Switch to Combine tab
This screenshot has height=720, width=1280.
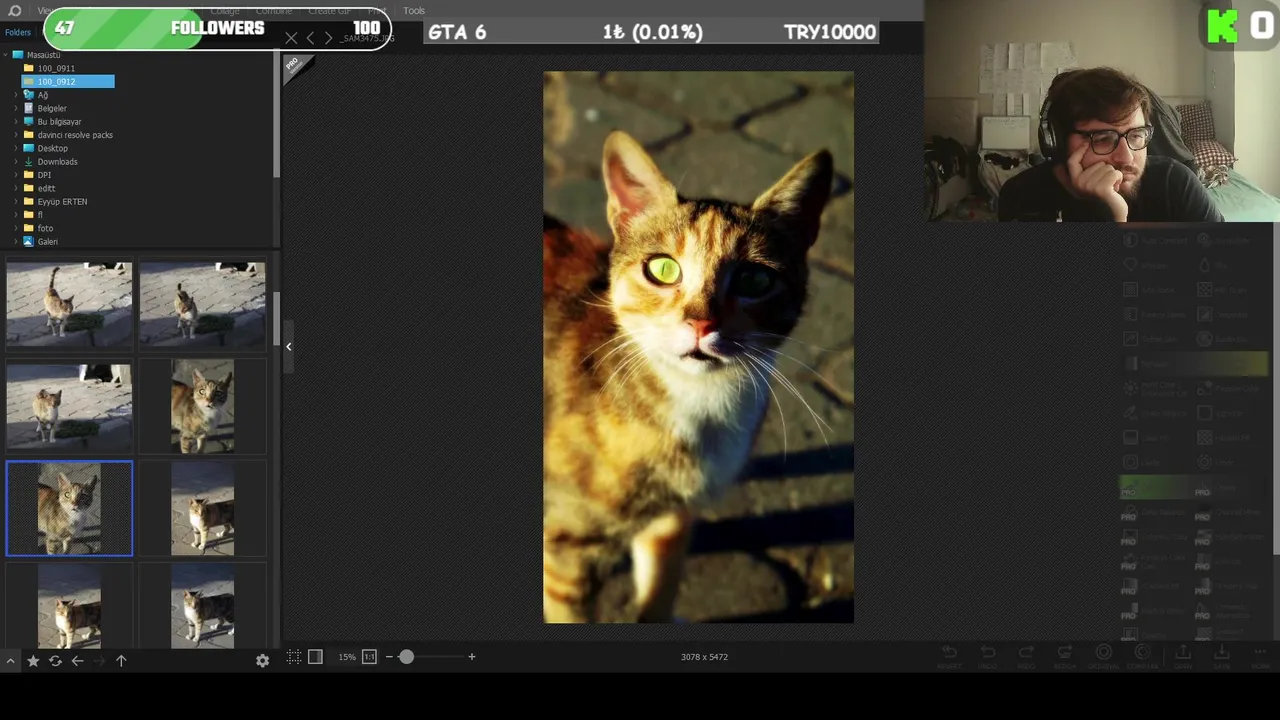point(274,10)
